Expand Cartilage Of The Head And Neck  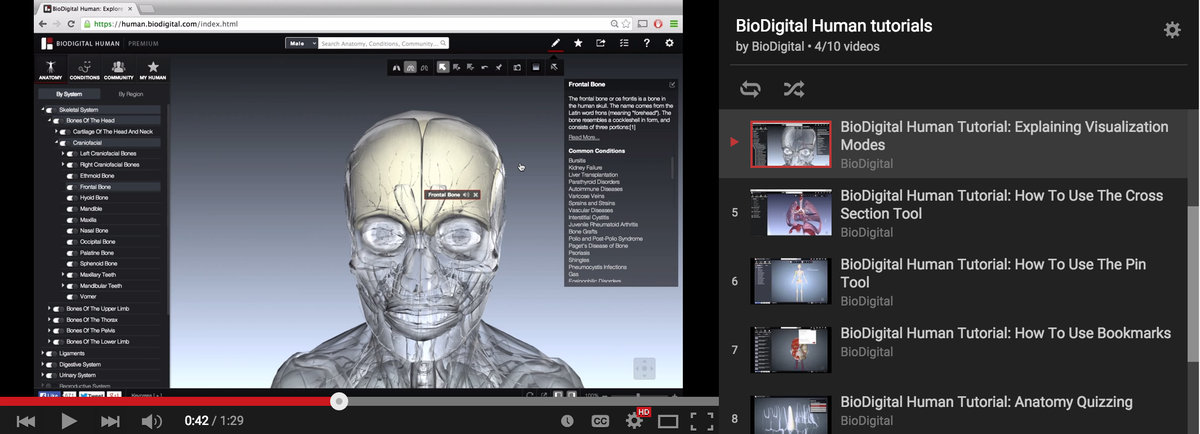pyautogui.click(x=56, y=132)
